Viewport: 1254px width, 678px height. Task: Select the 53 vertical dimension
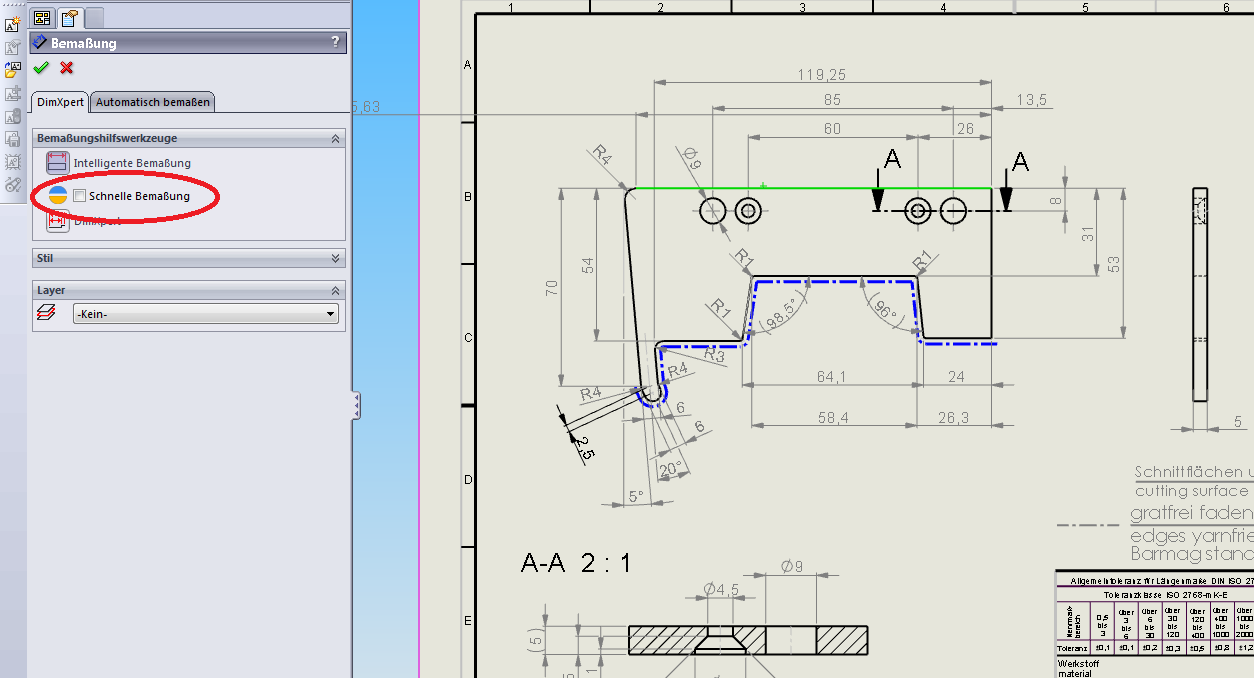click(1115, 264)
